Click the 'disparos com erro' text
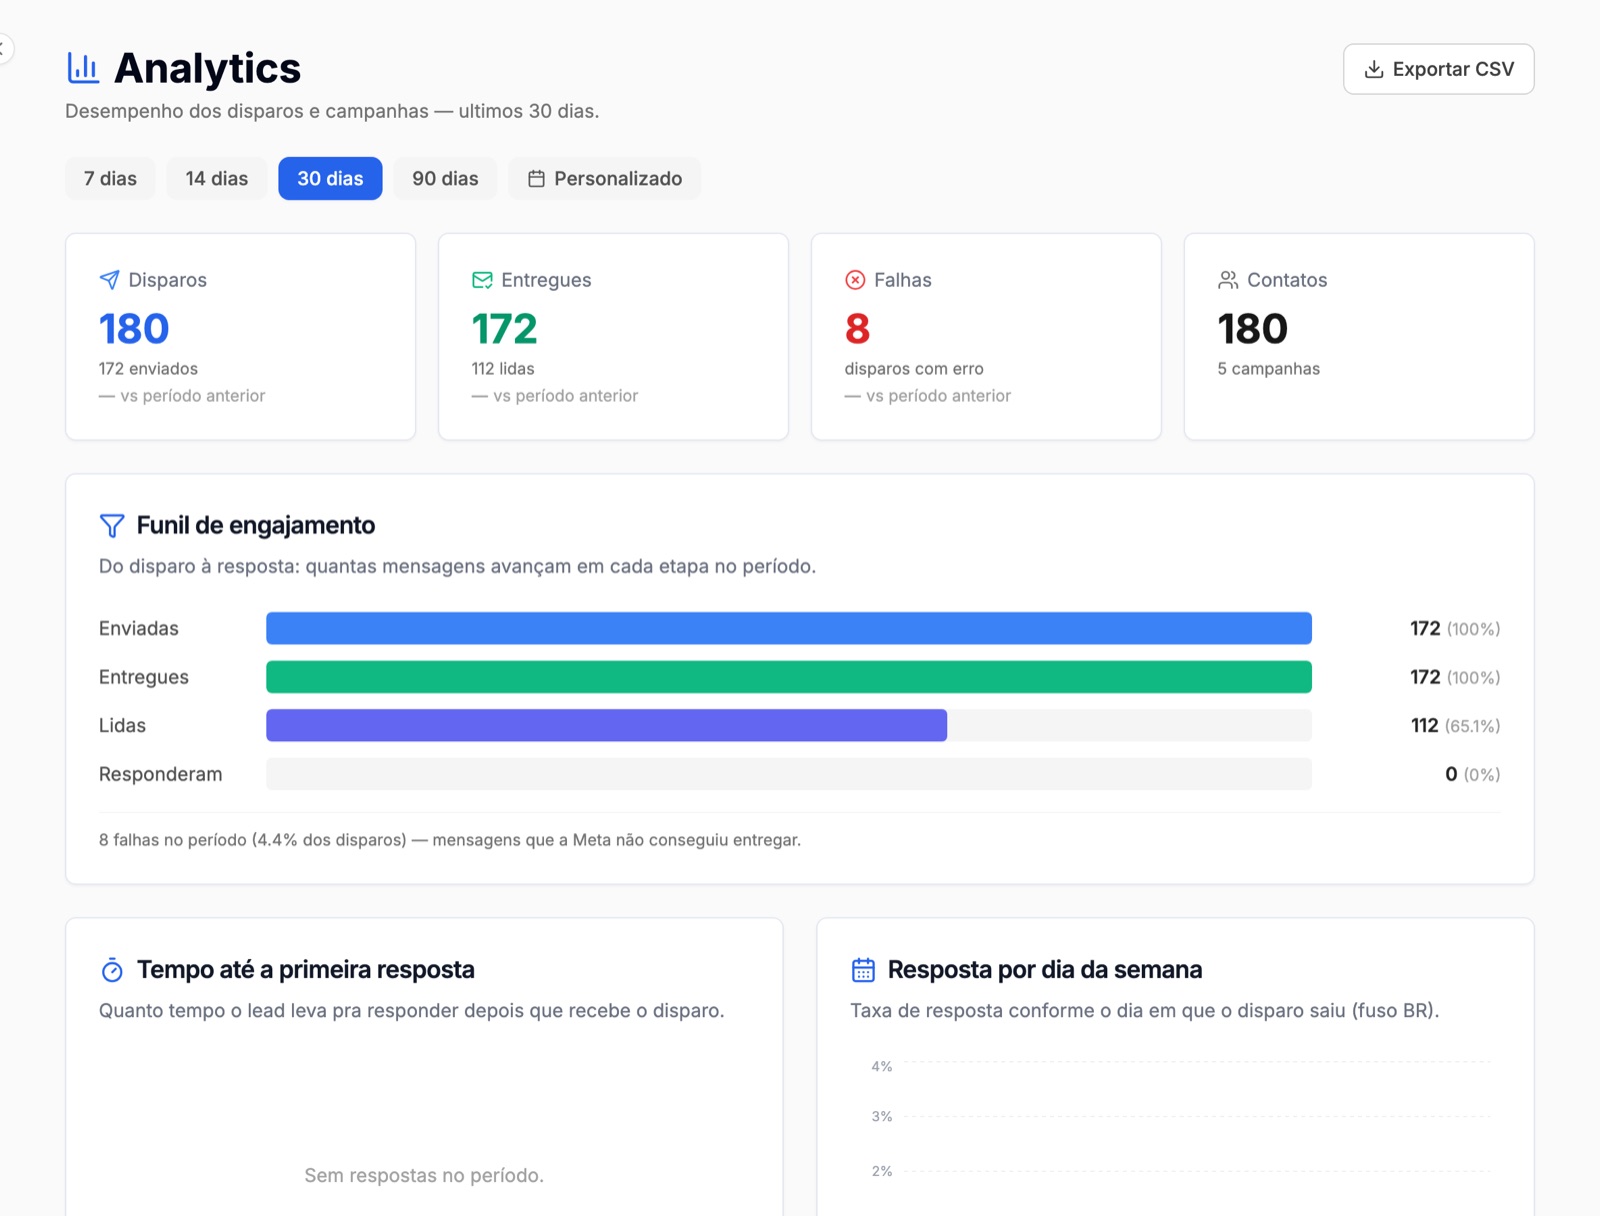1600x1216 pixels. tap(914, 369)
